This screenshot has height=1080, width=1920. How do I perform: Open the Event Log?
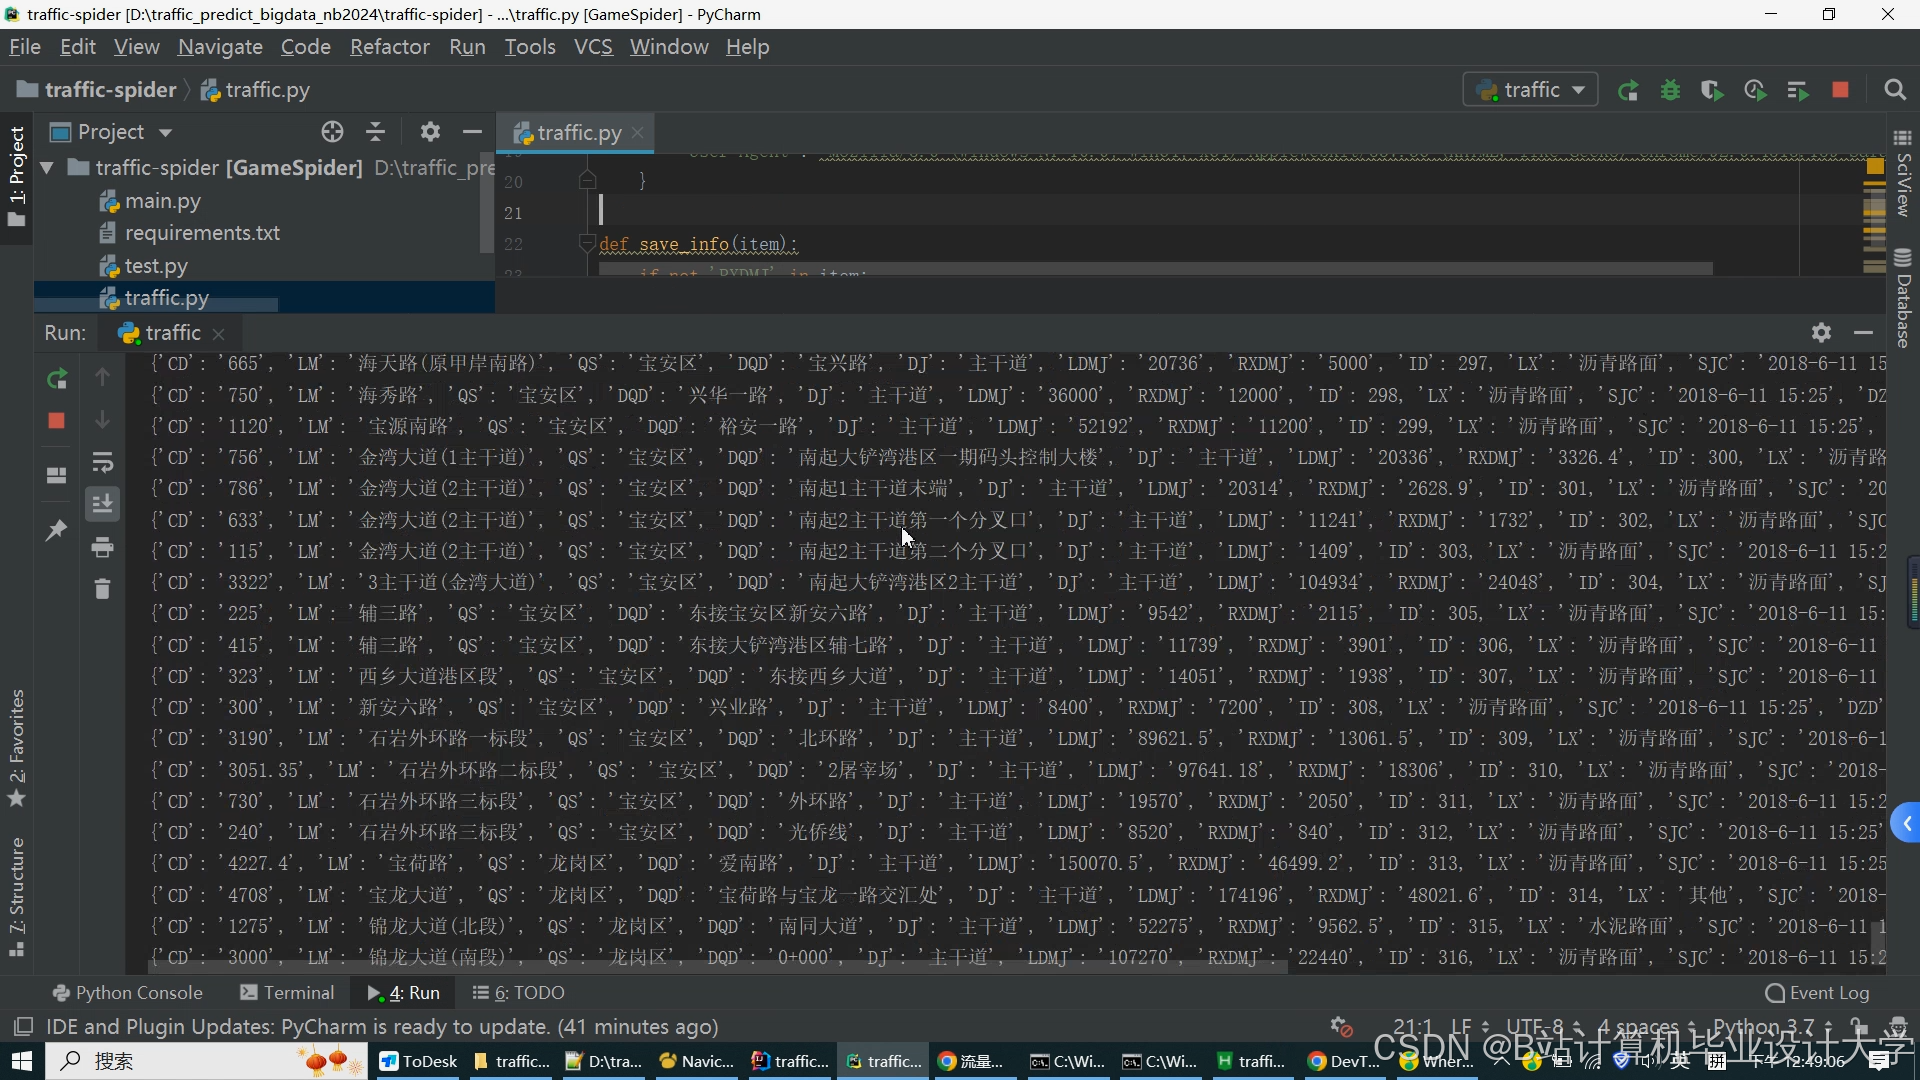tap(1817, 993)
